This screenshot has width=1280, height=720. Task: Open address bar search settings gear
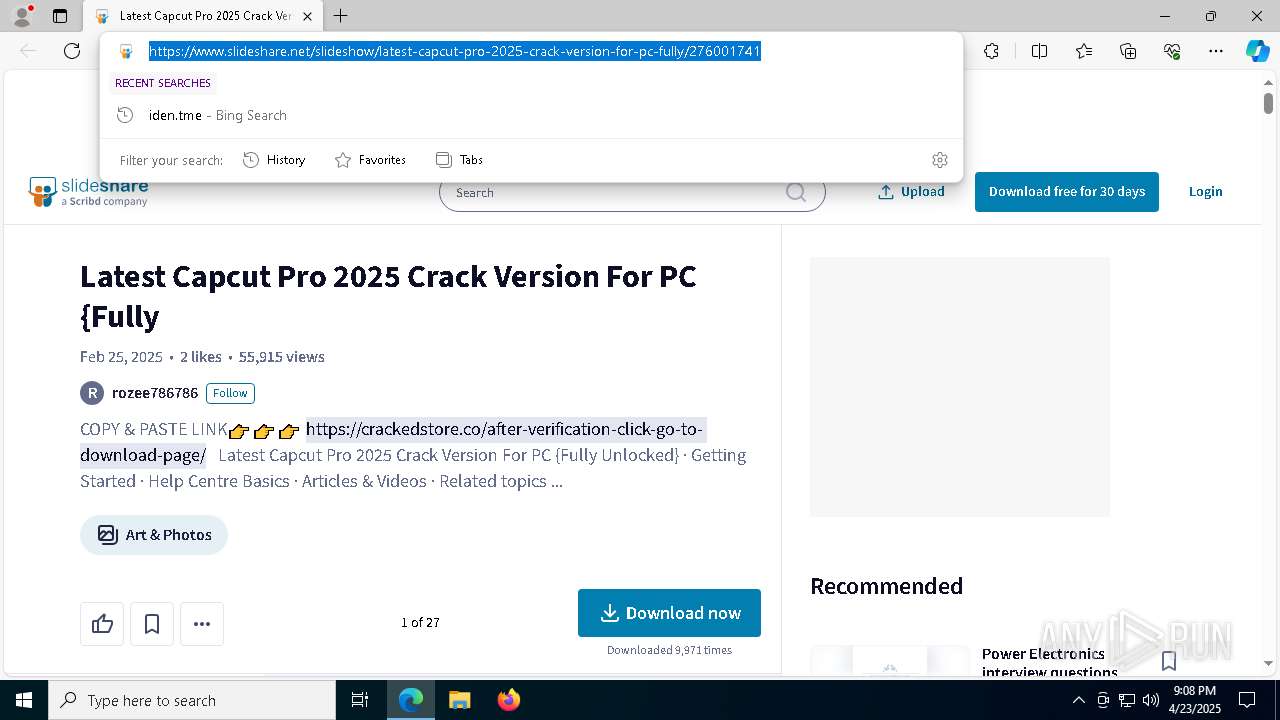tap(939, 160)
